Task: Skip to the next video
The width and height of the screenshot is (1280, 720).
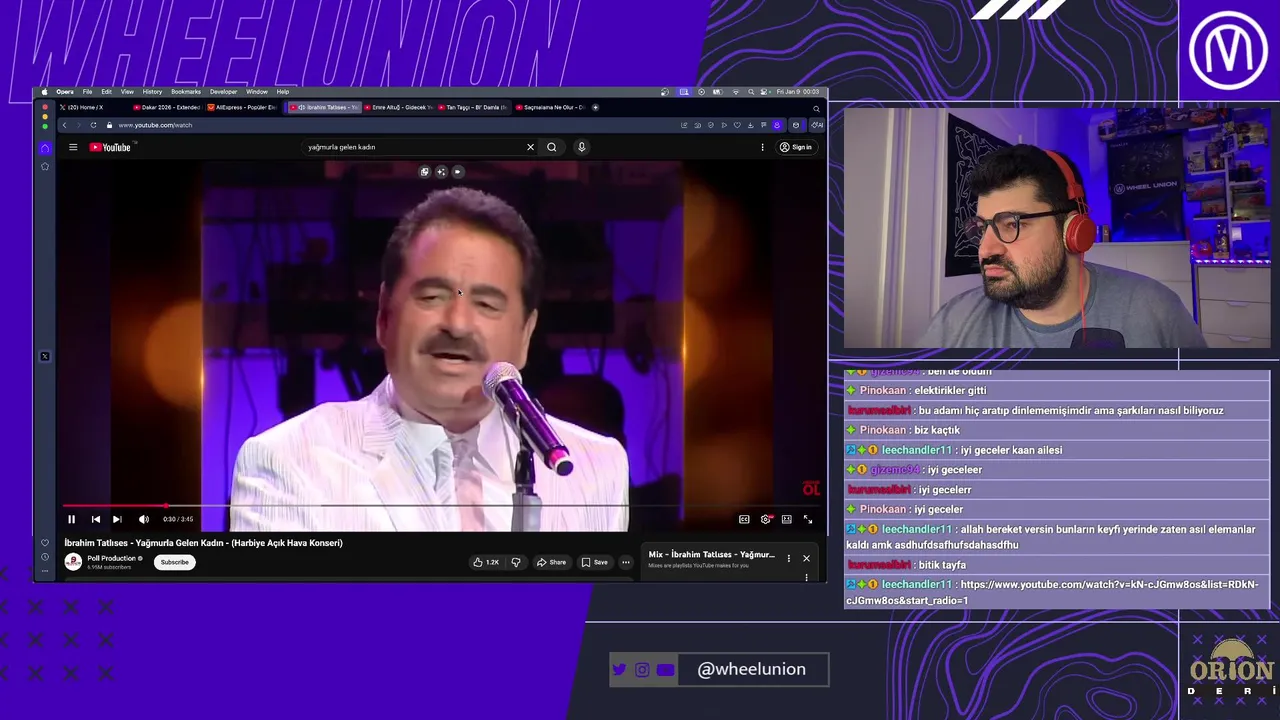Action: [x=117, y=519]
